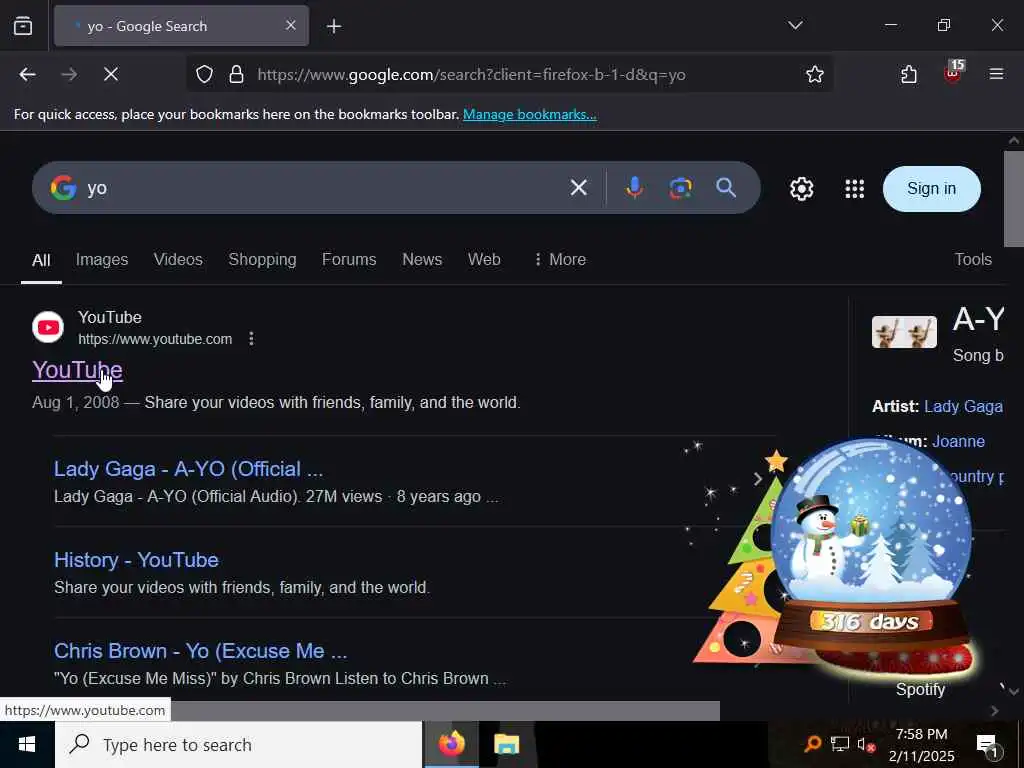Open 'Lady Gaga - A-YO (Official ...' link
Screen dimensions: 1024x768
pos(188,469)
